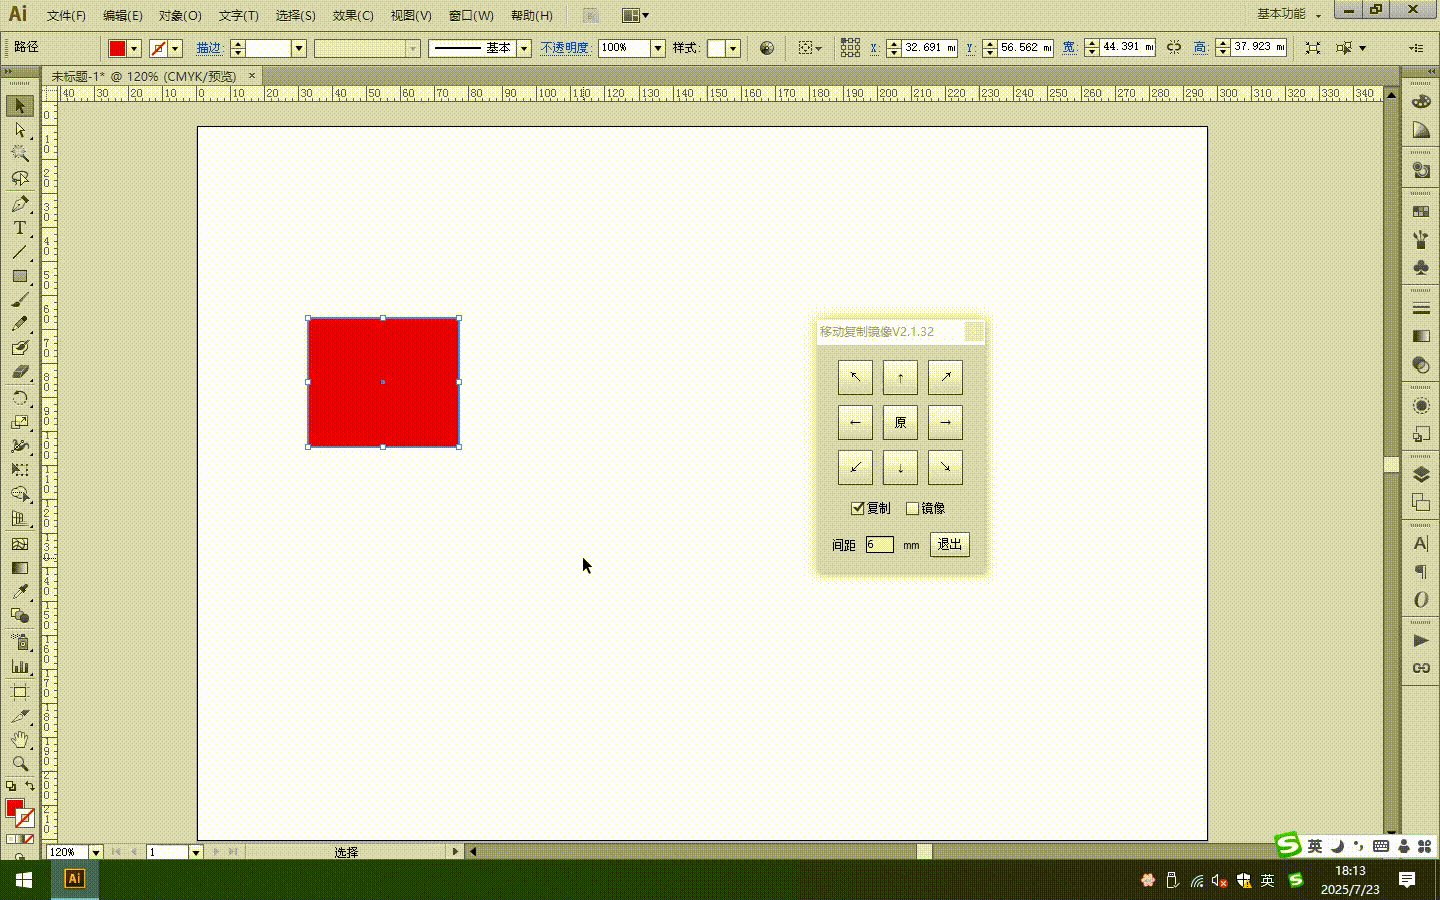Screen dimensions: 1440x900
Task: Click the right arrow move button
Action: click(x=945, y=422)
